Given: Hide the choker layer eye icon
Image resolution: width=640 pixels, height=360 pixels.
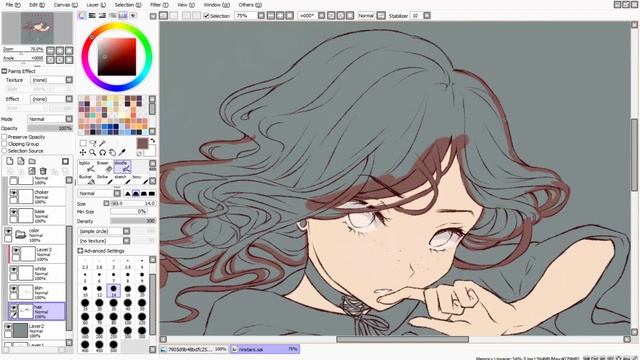Looking at the screenshot, I should pos(13,193).
